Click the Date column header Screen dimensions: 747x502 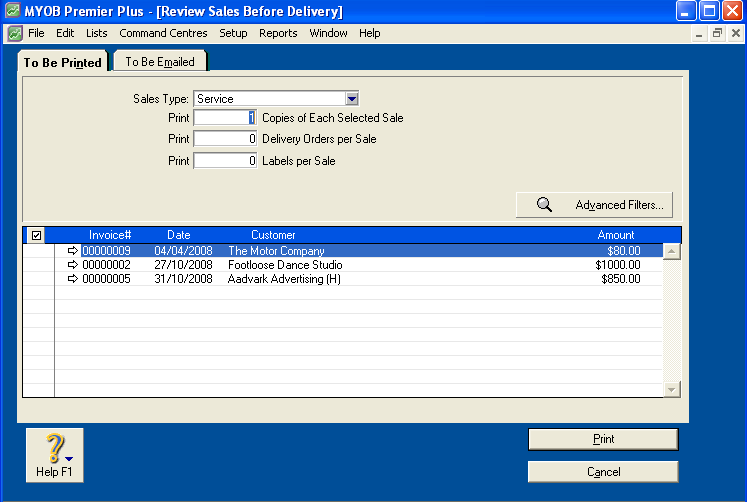[179, 235]
